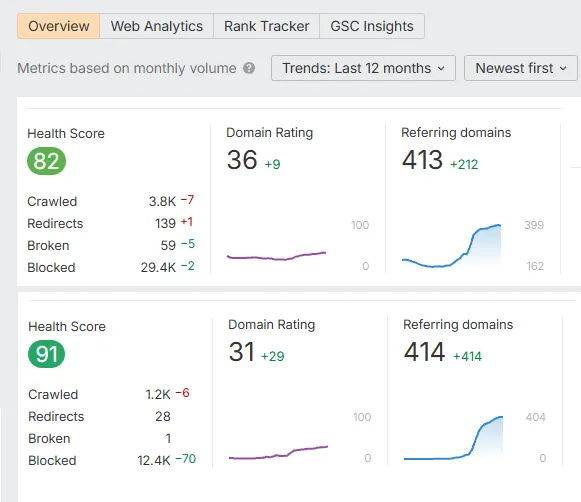Switch to the Rank Tracker tab
The image size is (581, 502).
pos(266,26)
